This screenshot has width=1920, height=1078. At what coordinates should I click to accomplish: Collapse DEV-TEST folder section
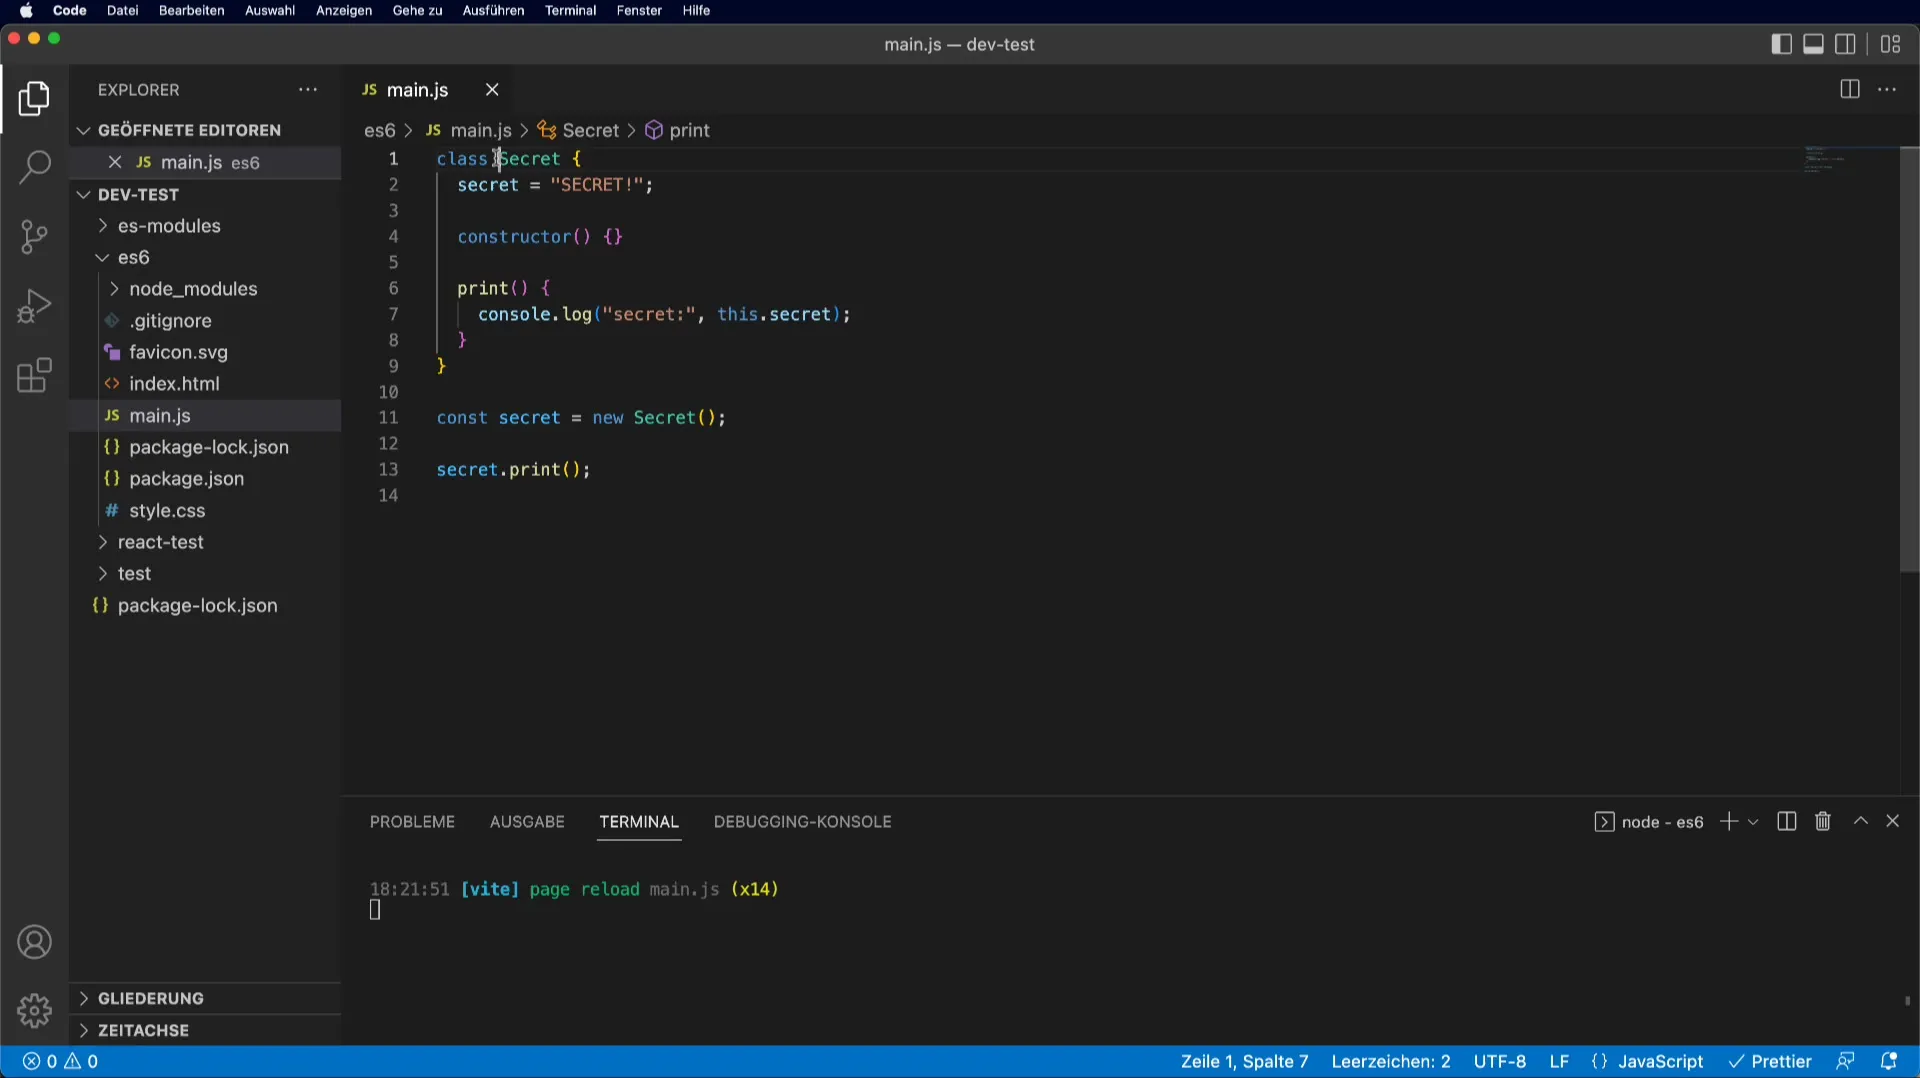click(x=205, y=194)
